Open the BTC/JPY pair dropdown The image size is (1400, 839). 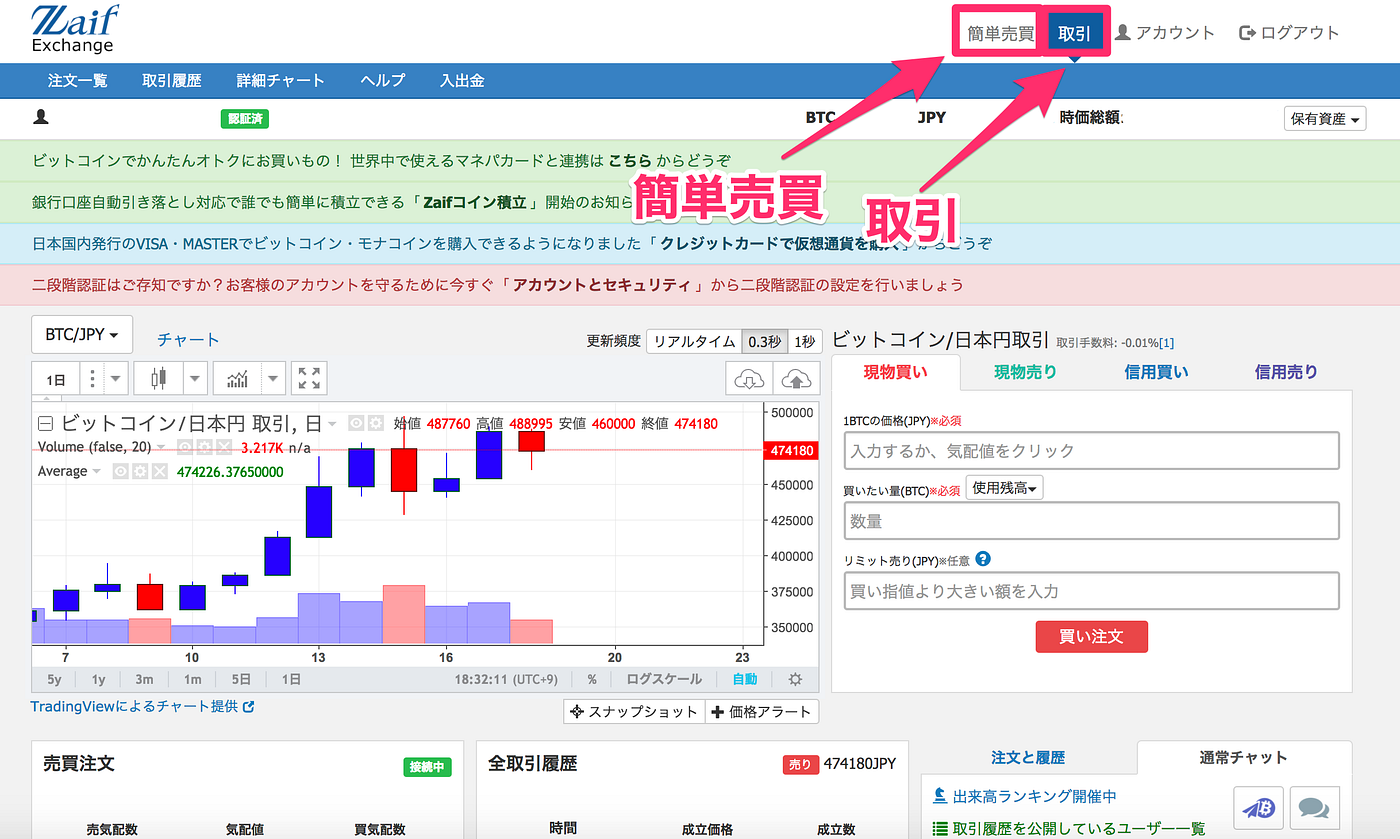(82, 335)
